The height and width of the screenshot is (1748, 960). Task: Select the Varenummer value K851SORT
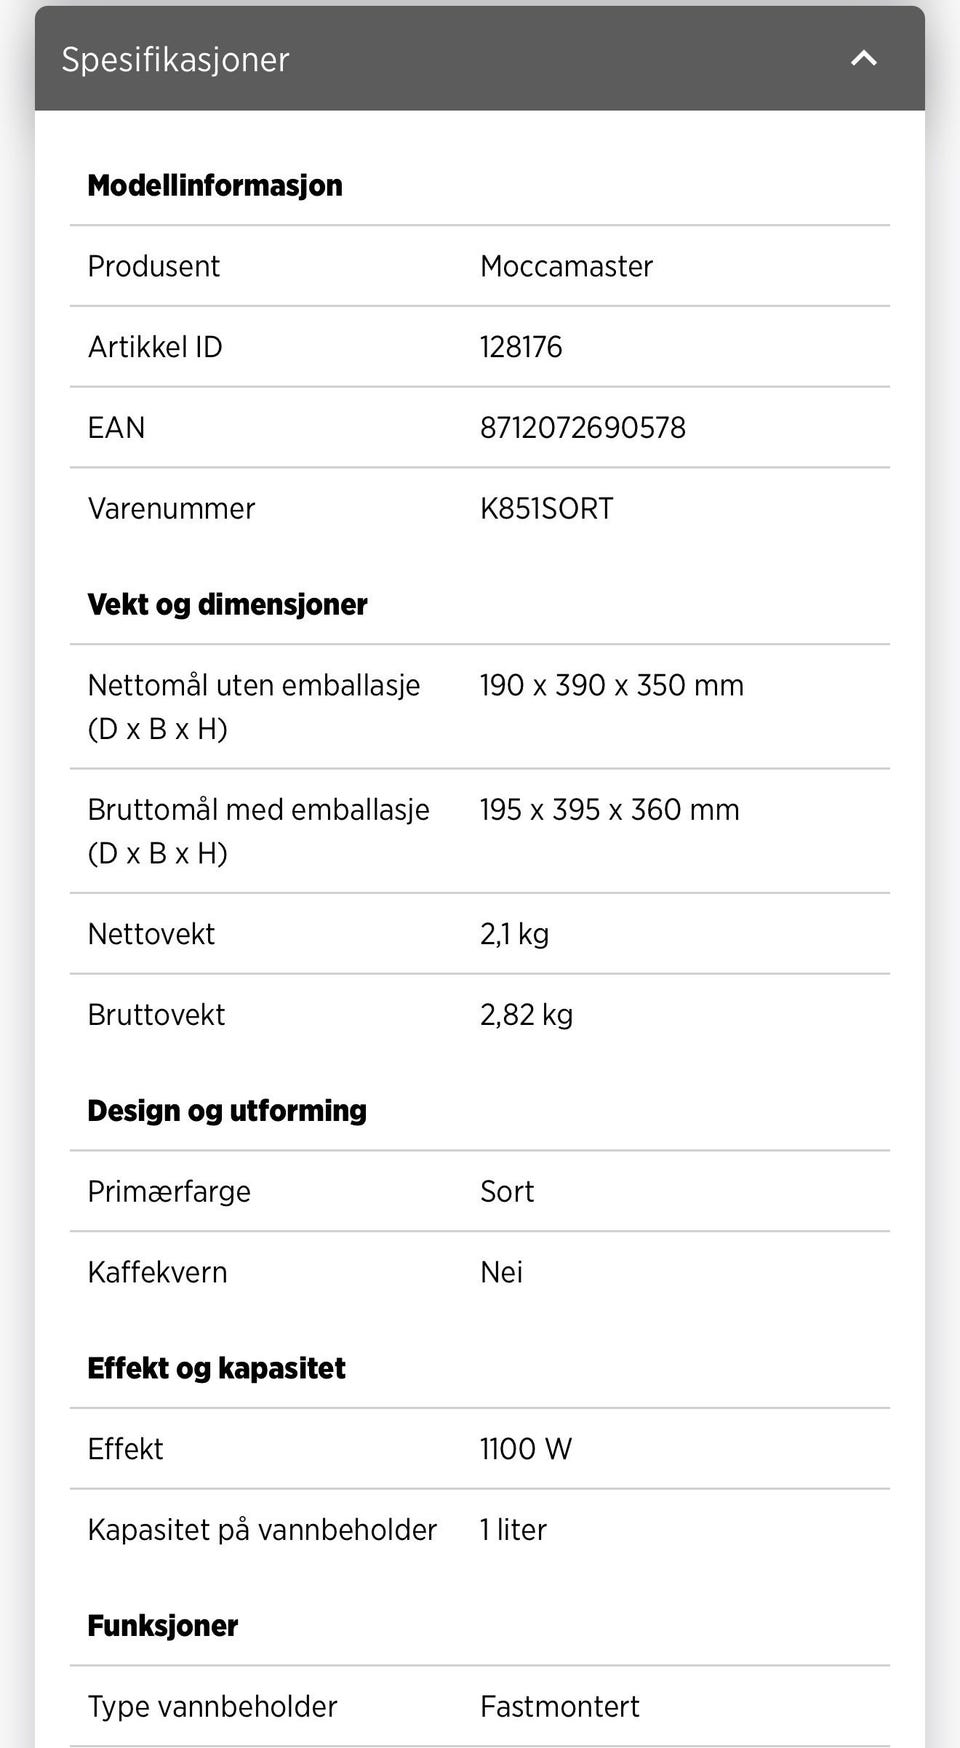click(546, 509)
